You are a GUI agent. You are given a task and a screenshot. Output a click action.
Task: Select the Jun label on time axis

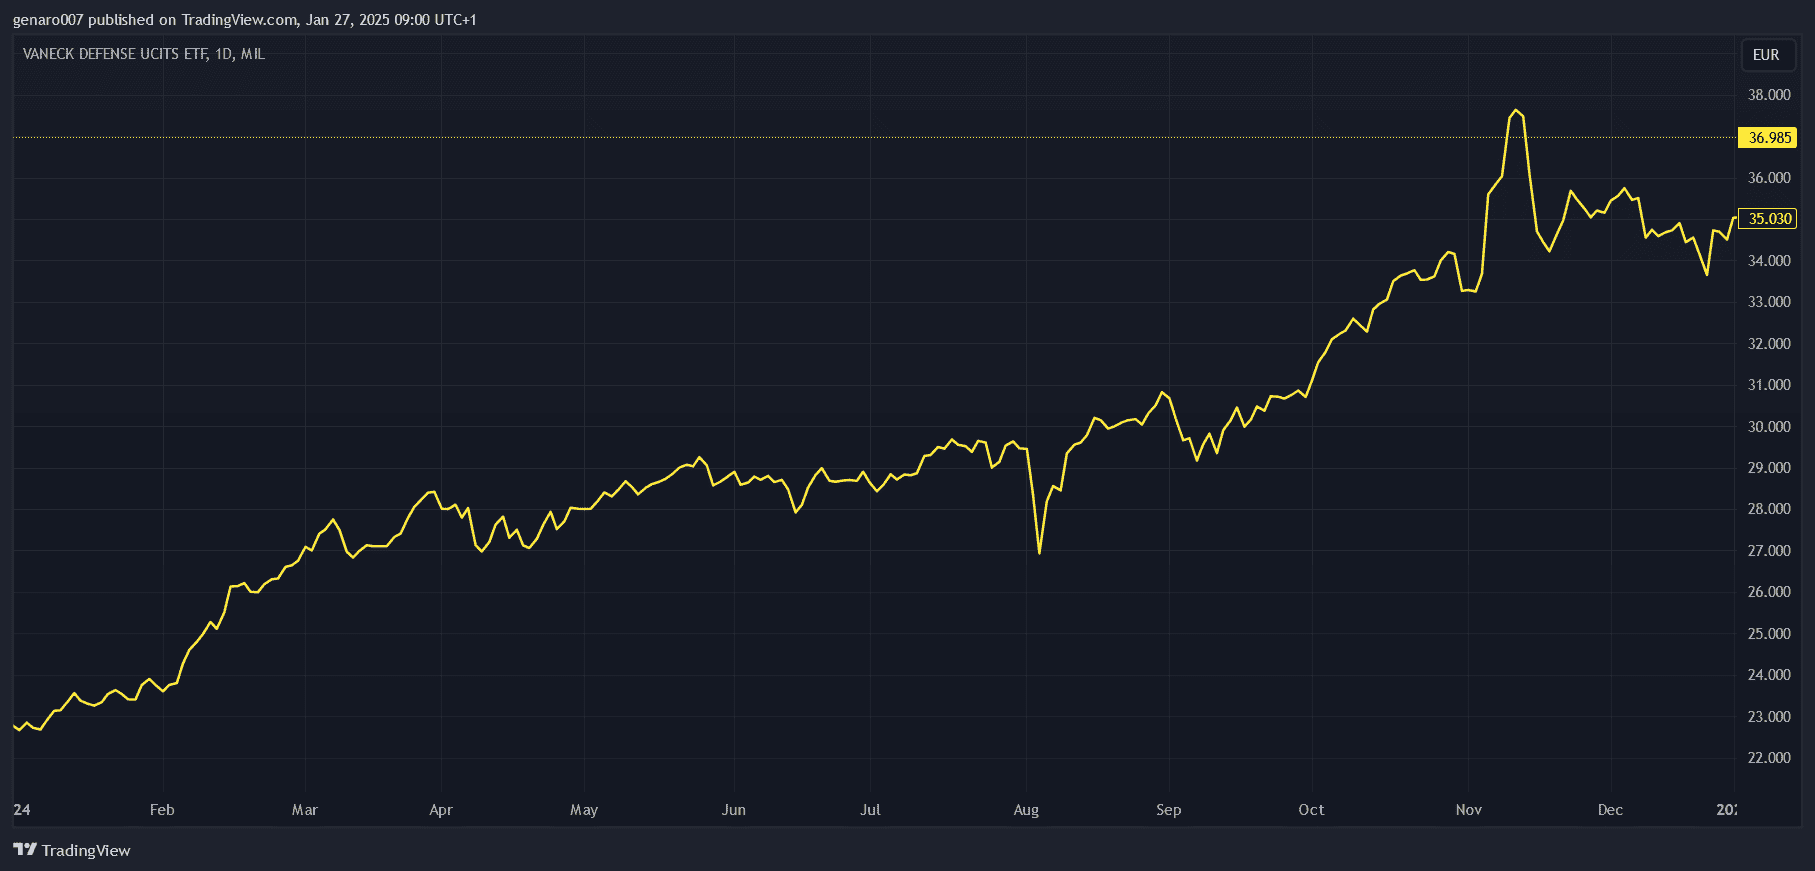[x=733, y=810]
